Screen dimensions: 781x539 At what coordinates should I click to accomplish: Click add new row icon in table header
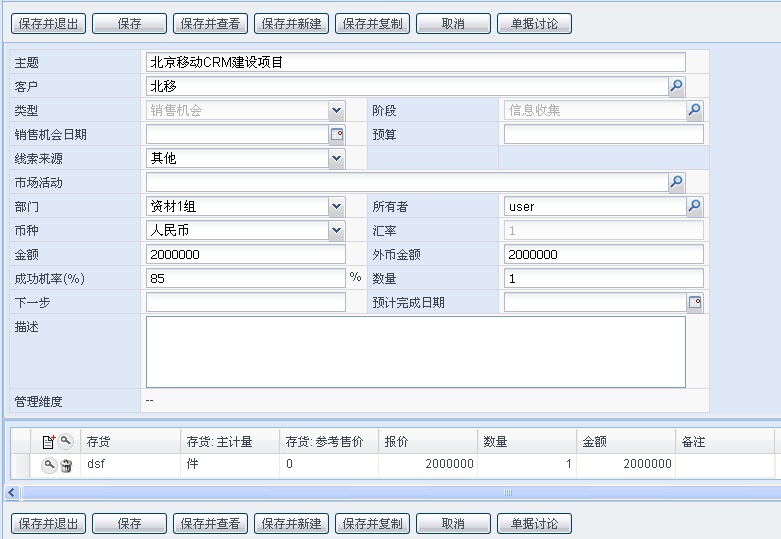click(x=48, y=441)
